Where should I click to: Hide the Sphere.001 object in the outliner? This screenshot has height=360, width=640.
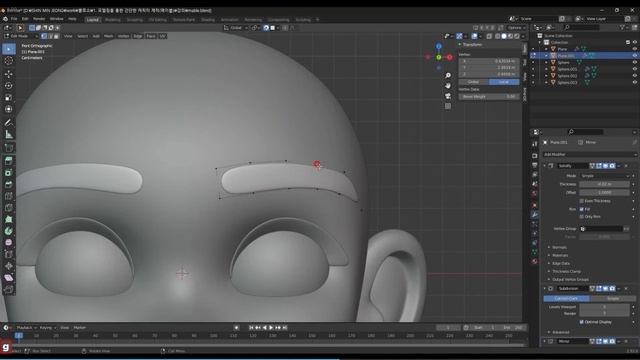coord(634,69)
